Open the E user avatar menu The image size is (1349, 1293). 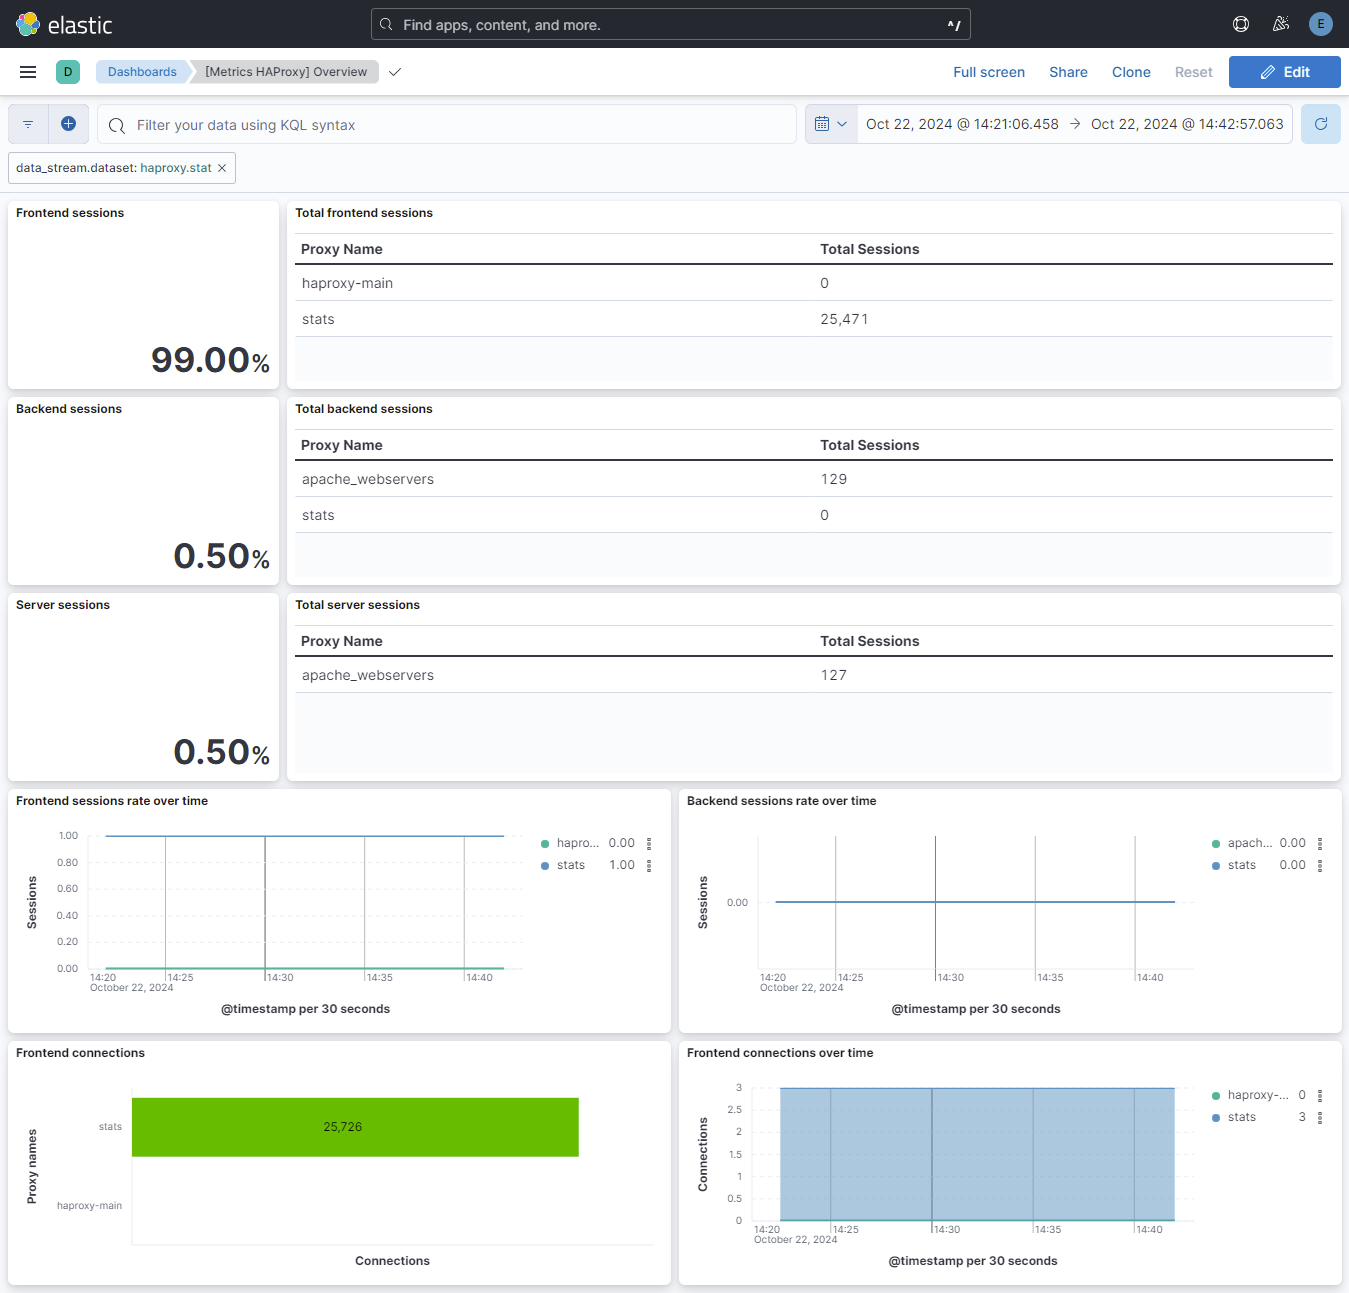pyautogui.click(x=1320, y=23)
